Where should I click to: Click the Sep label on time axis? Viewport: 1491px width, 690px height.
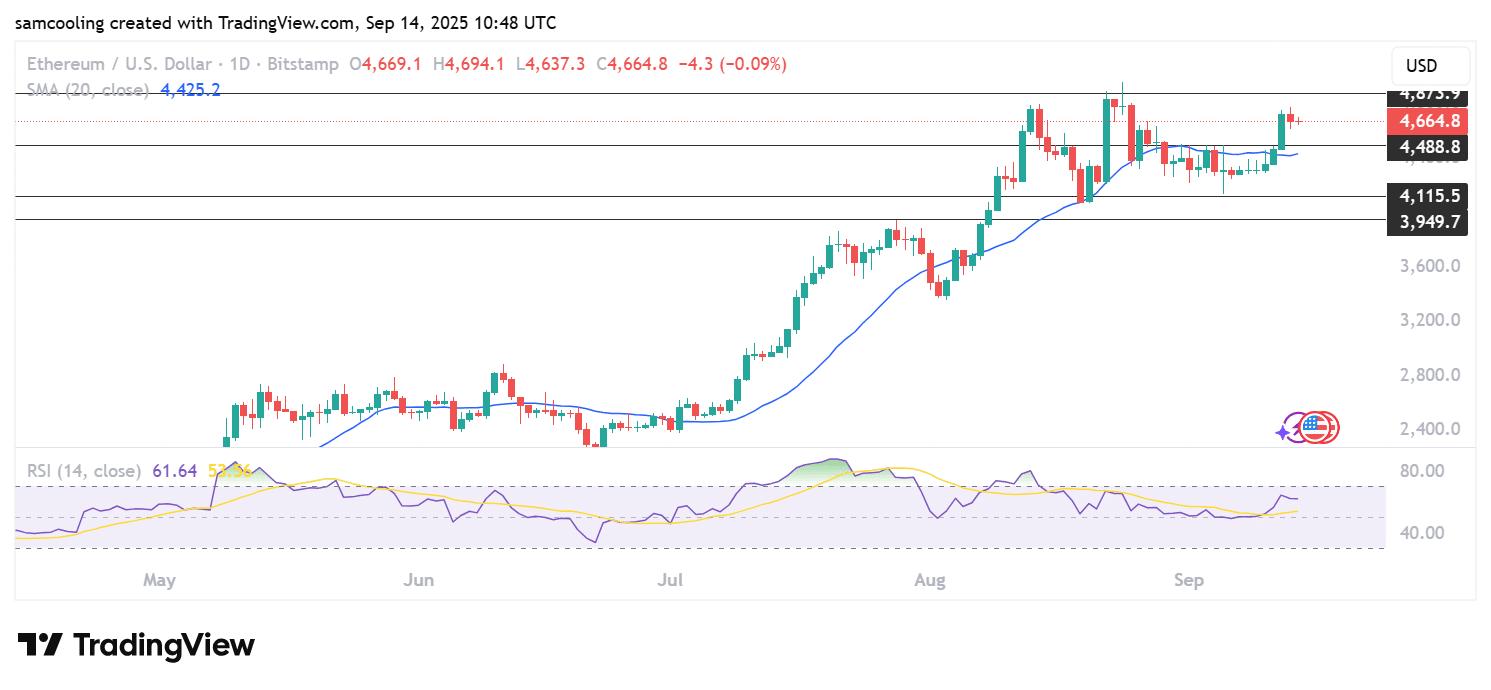[1188, 579]
